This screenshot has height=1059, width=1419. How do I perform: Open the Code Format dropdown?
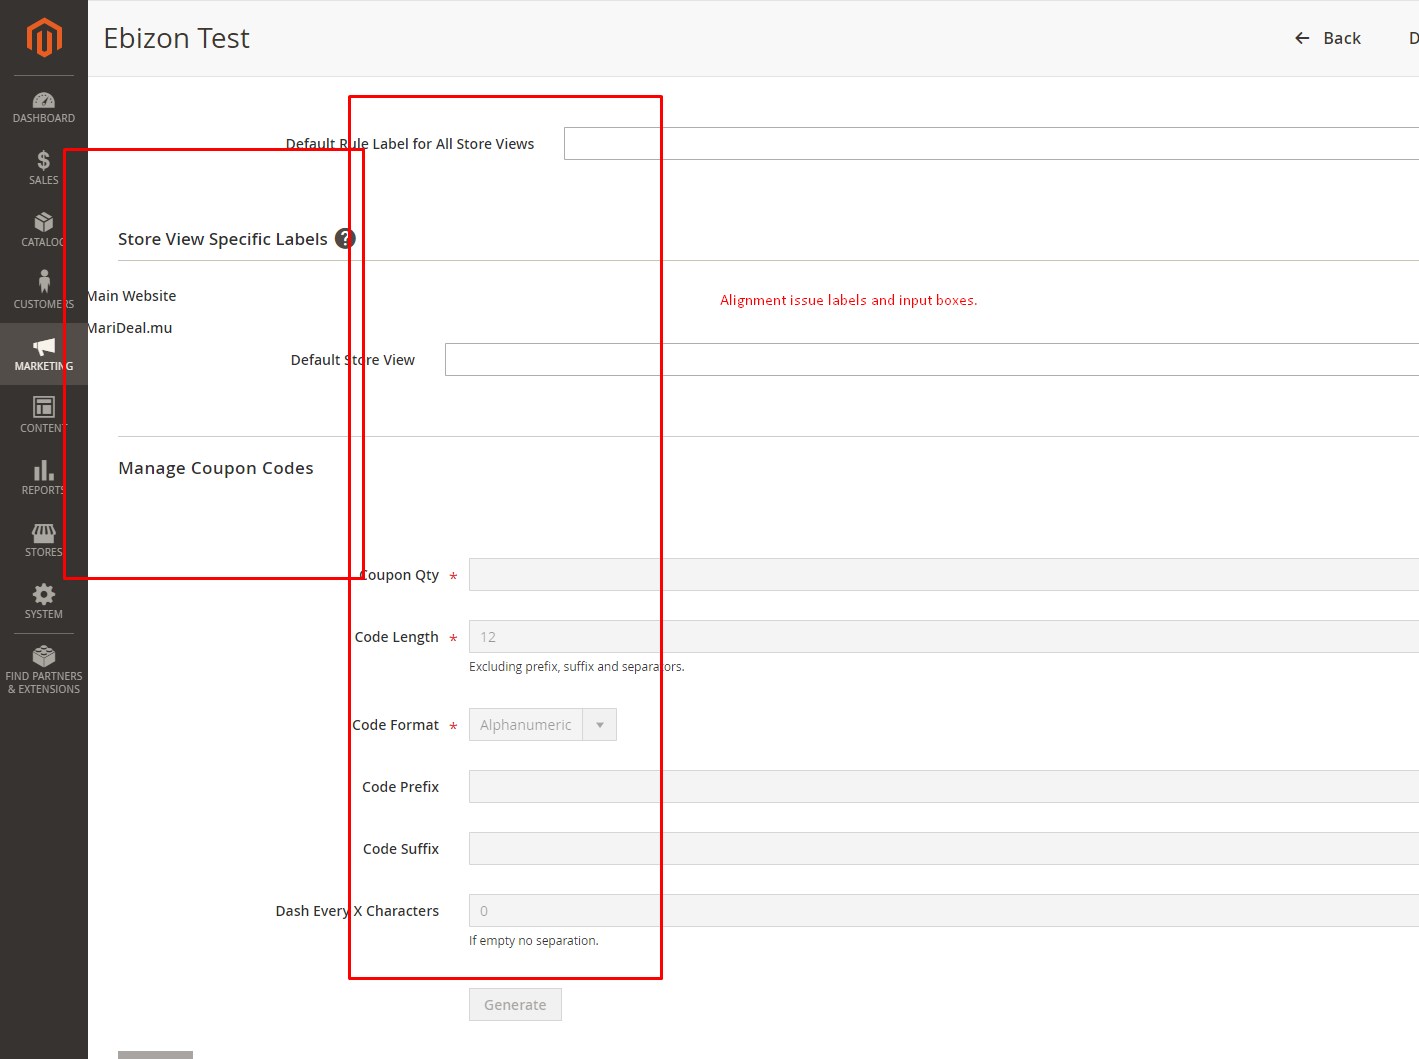pos(599,724)
